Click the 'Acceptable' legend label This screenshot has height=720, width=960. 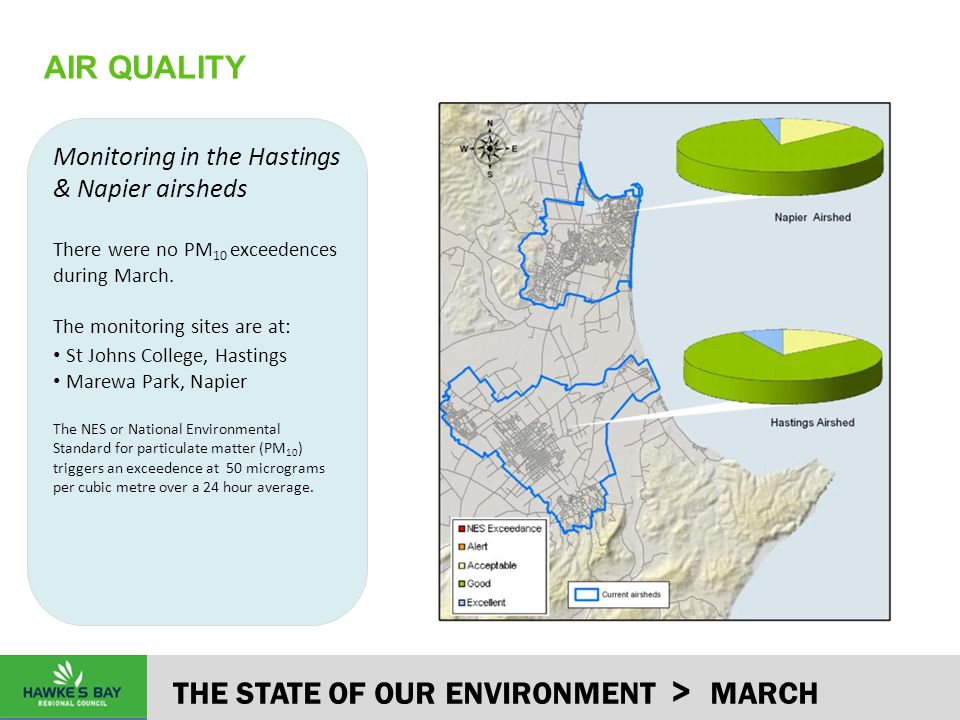click(492, 566)
